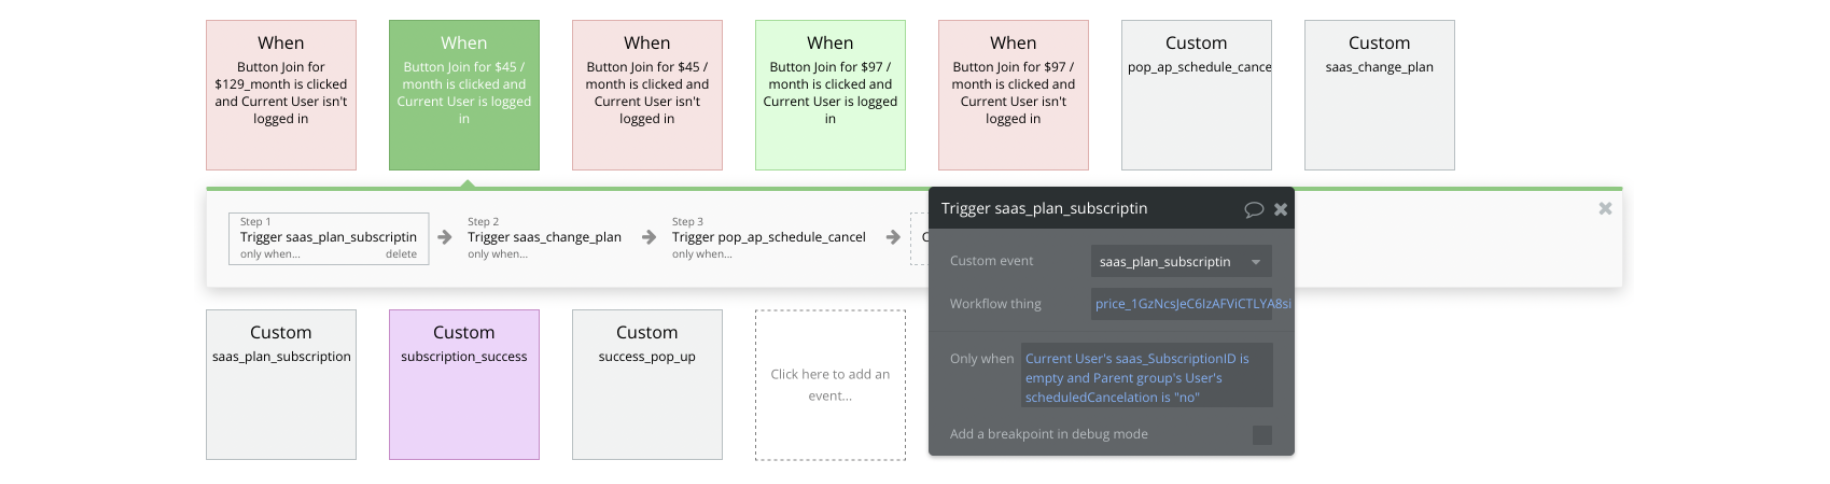Close the Trigger saas_plan_subscriptin popup

tap(1280, 209)
